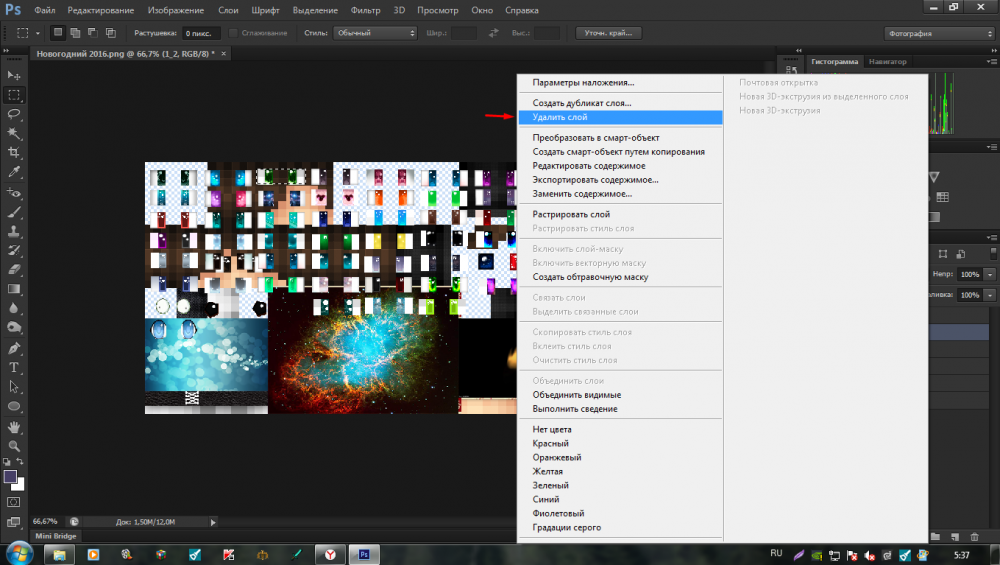Select the Hand tool
The width and height of the screenshot is (1000, 565).
(x=14, y=426)
